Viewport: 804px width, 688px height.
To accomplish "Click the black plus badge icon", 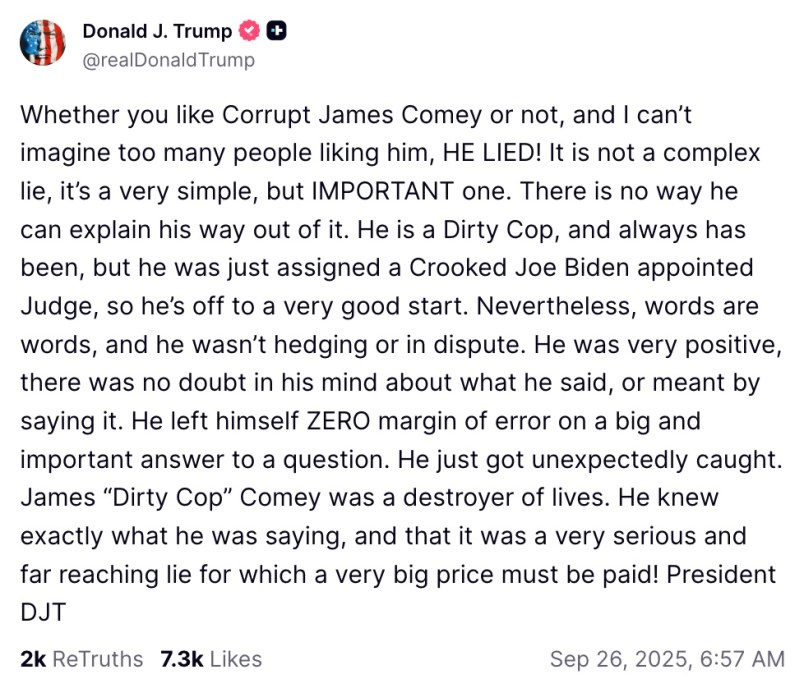I will 277,31.
